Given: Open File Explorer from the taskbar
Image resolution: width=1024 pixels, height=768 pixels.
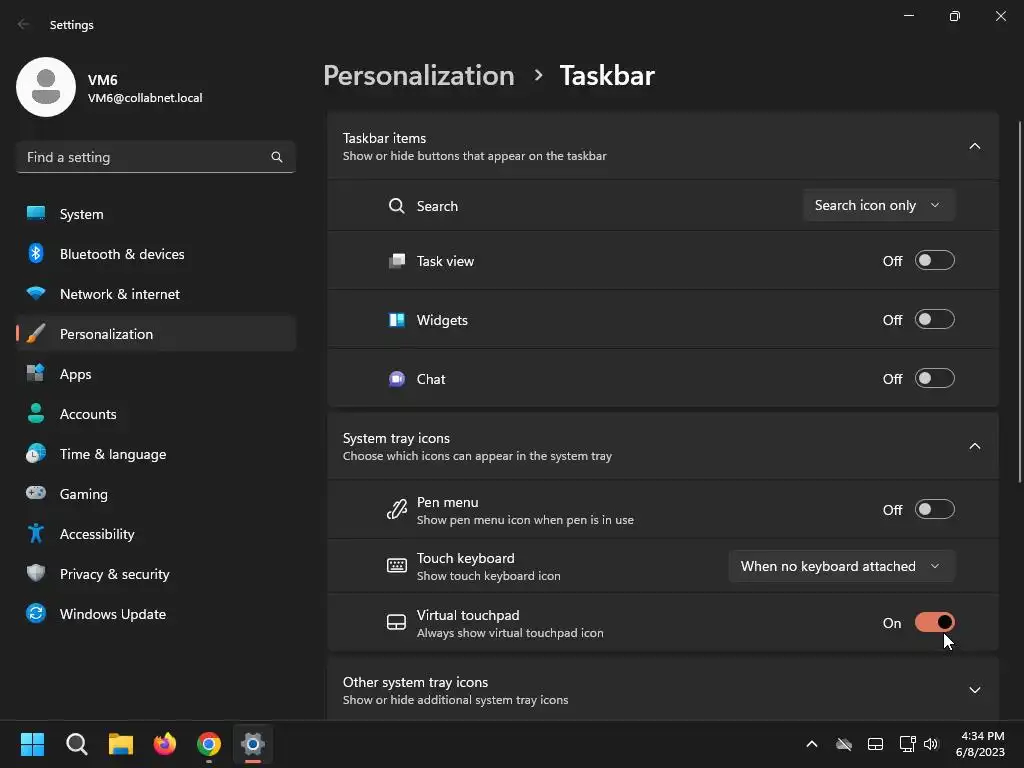Looking at the screenshot, I should pos(121,744).
